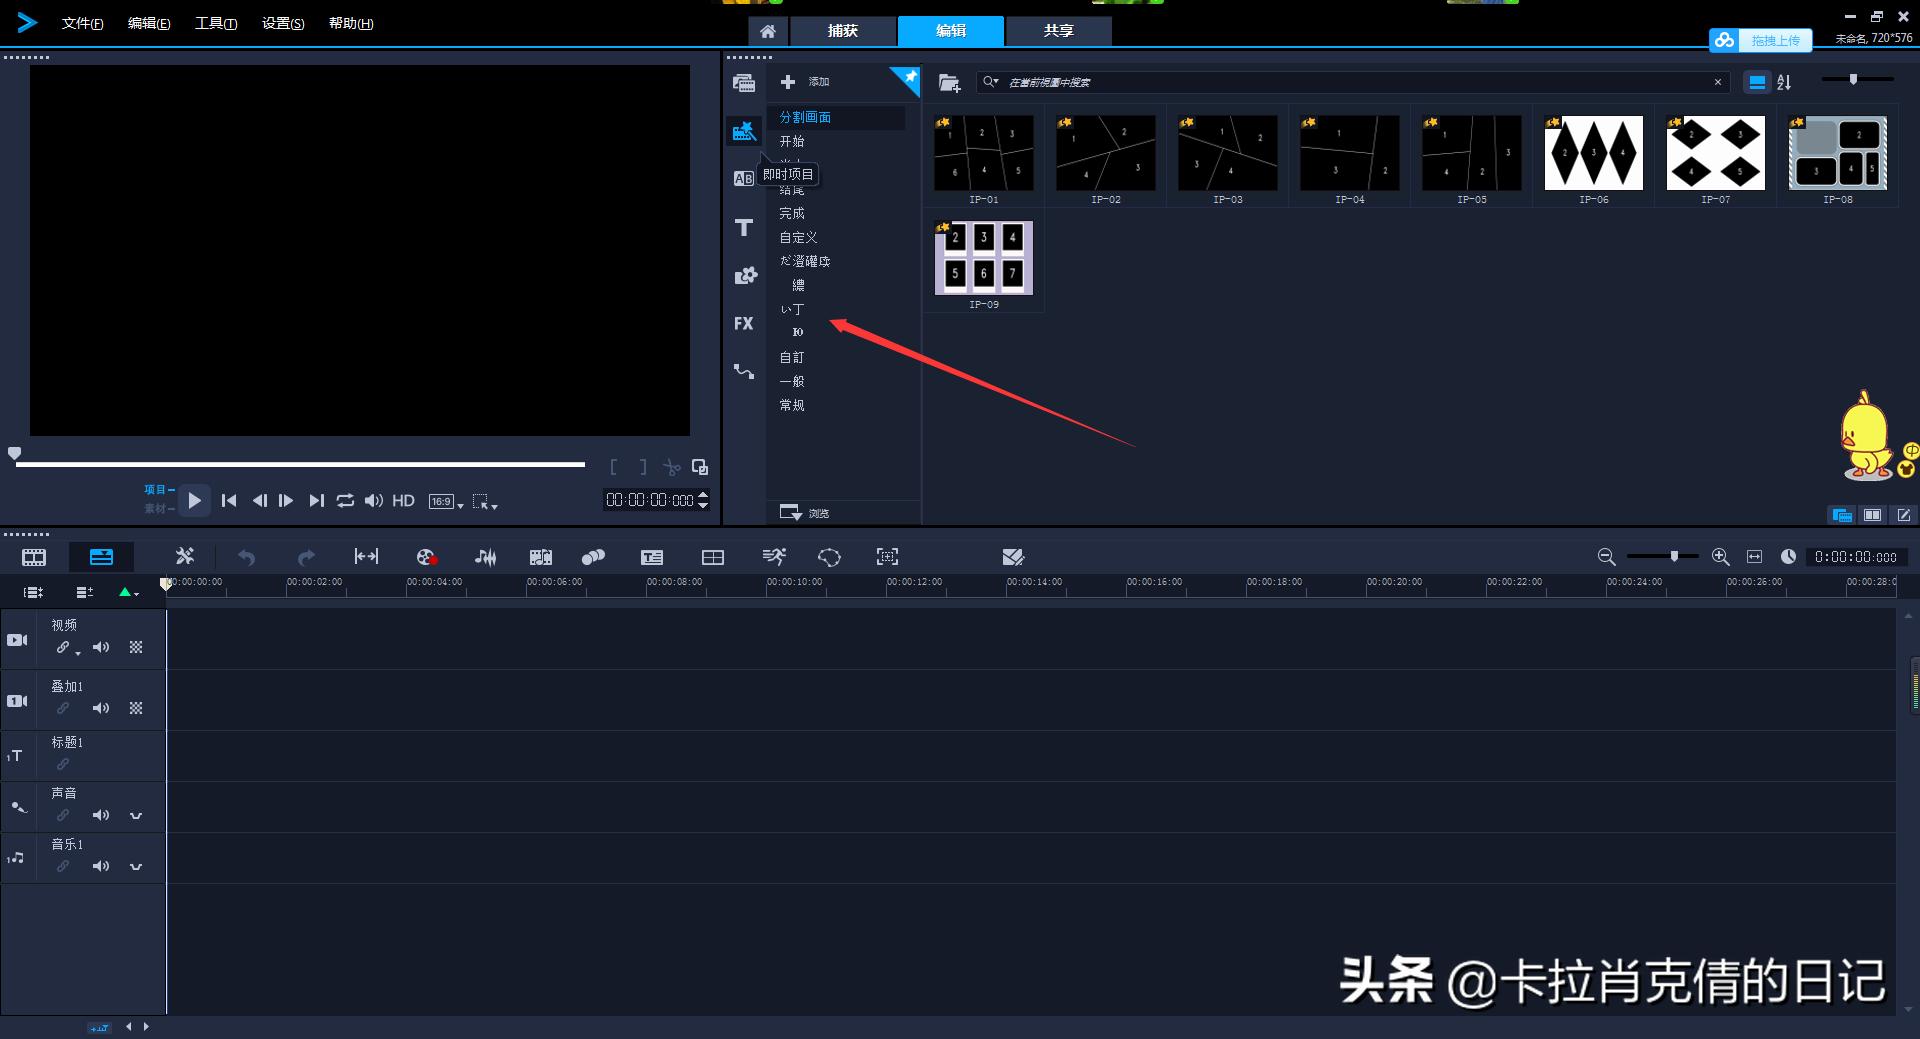This screenshot has width=1920, height=1039.
Task: Open the Instant Project library panel
Action: click(x=744, y=131)
